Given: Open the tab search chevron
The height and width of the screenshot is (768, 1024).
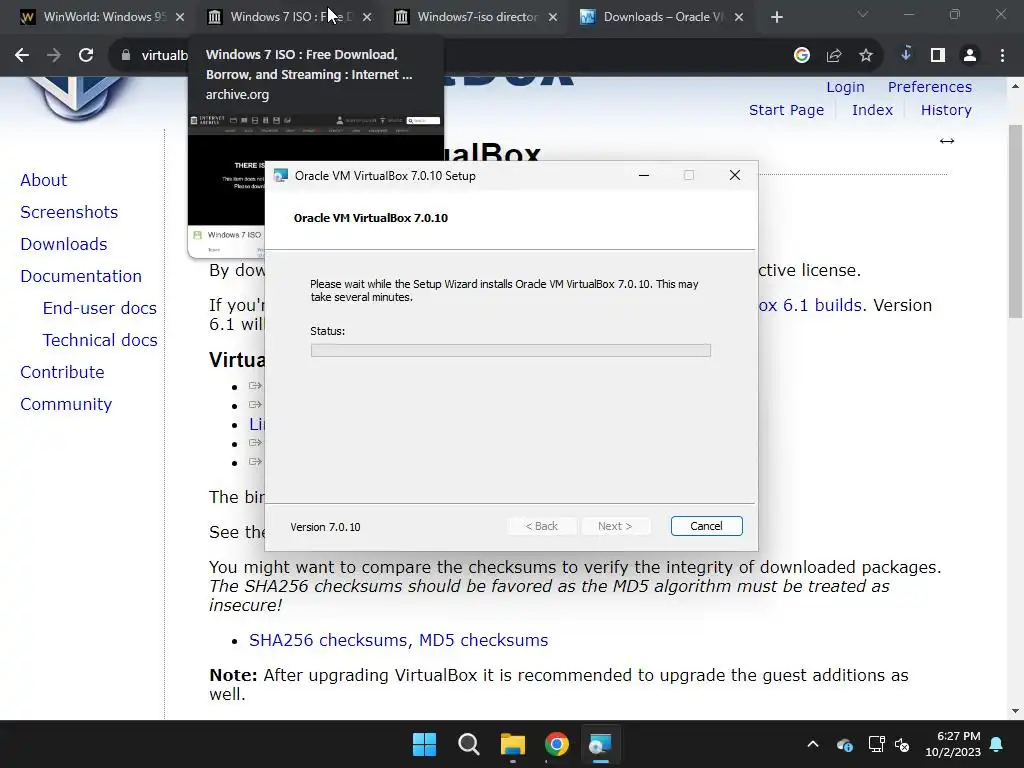Looking at the screenshot, I should [863, 14].
